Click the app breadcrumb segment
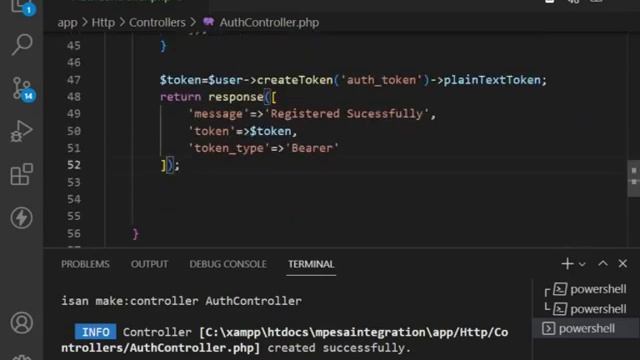 (67, 22)
